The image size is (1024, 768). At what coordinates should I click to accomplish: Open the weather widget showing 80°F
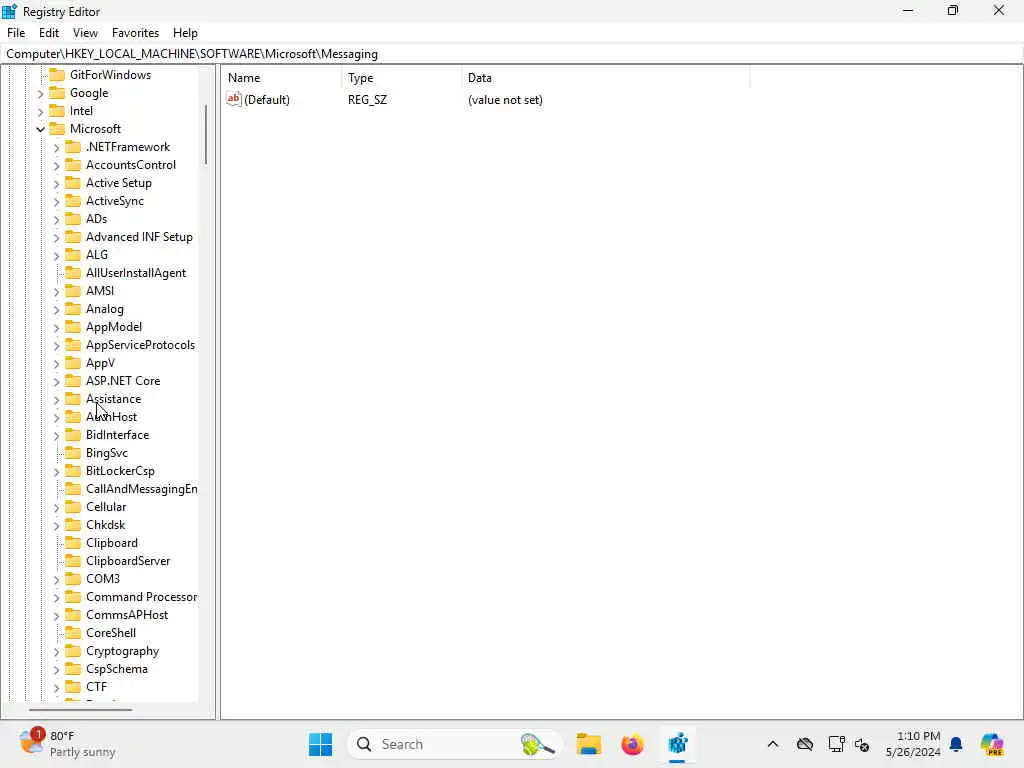point(67,744)
